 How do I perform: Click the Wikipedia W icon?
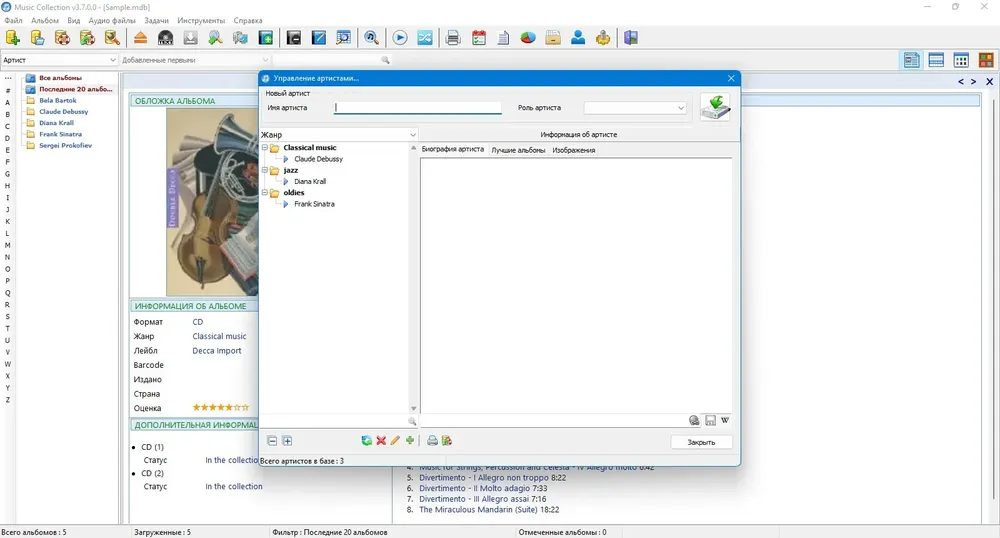[x=725, y=420]
